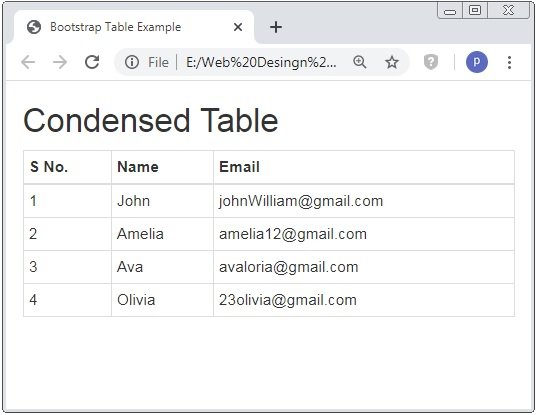Maximize the browser window
This screenshot has height=415, width=538.
point(475,10)
